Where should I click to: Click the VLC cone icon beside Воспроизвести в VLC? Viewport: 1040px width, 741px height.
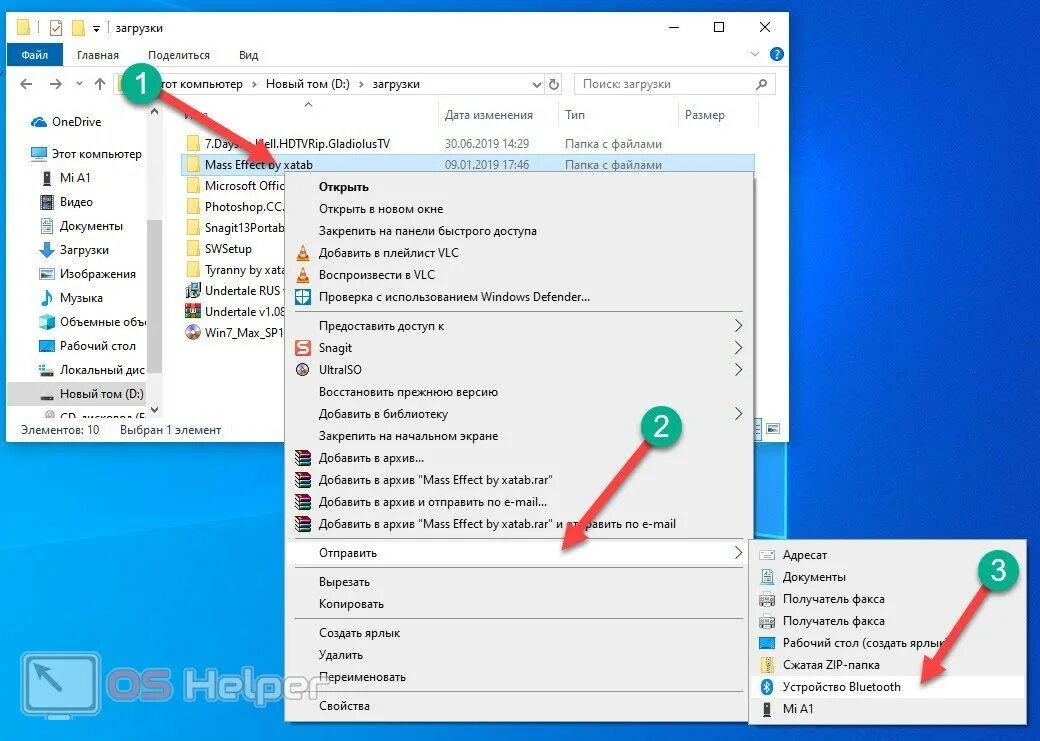[x=302, y=275]
